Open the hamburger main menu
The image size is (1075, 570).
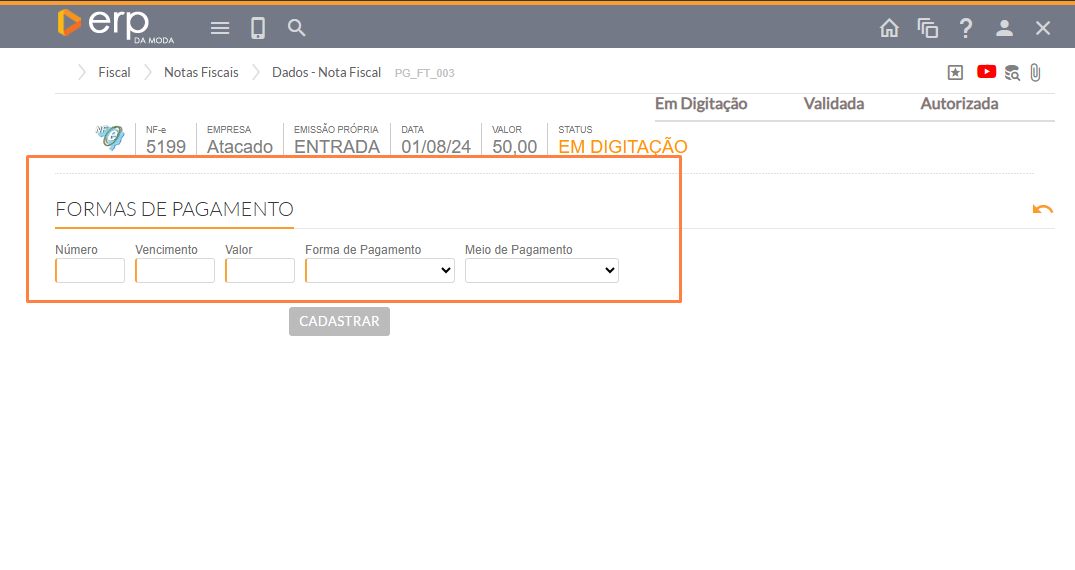[220, 28]
